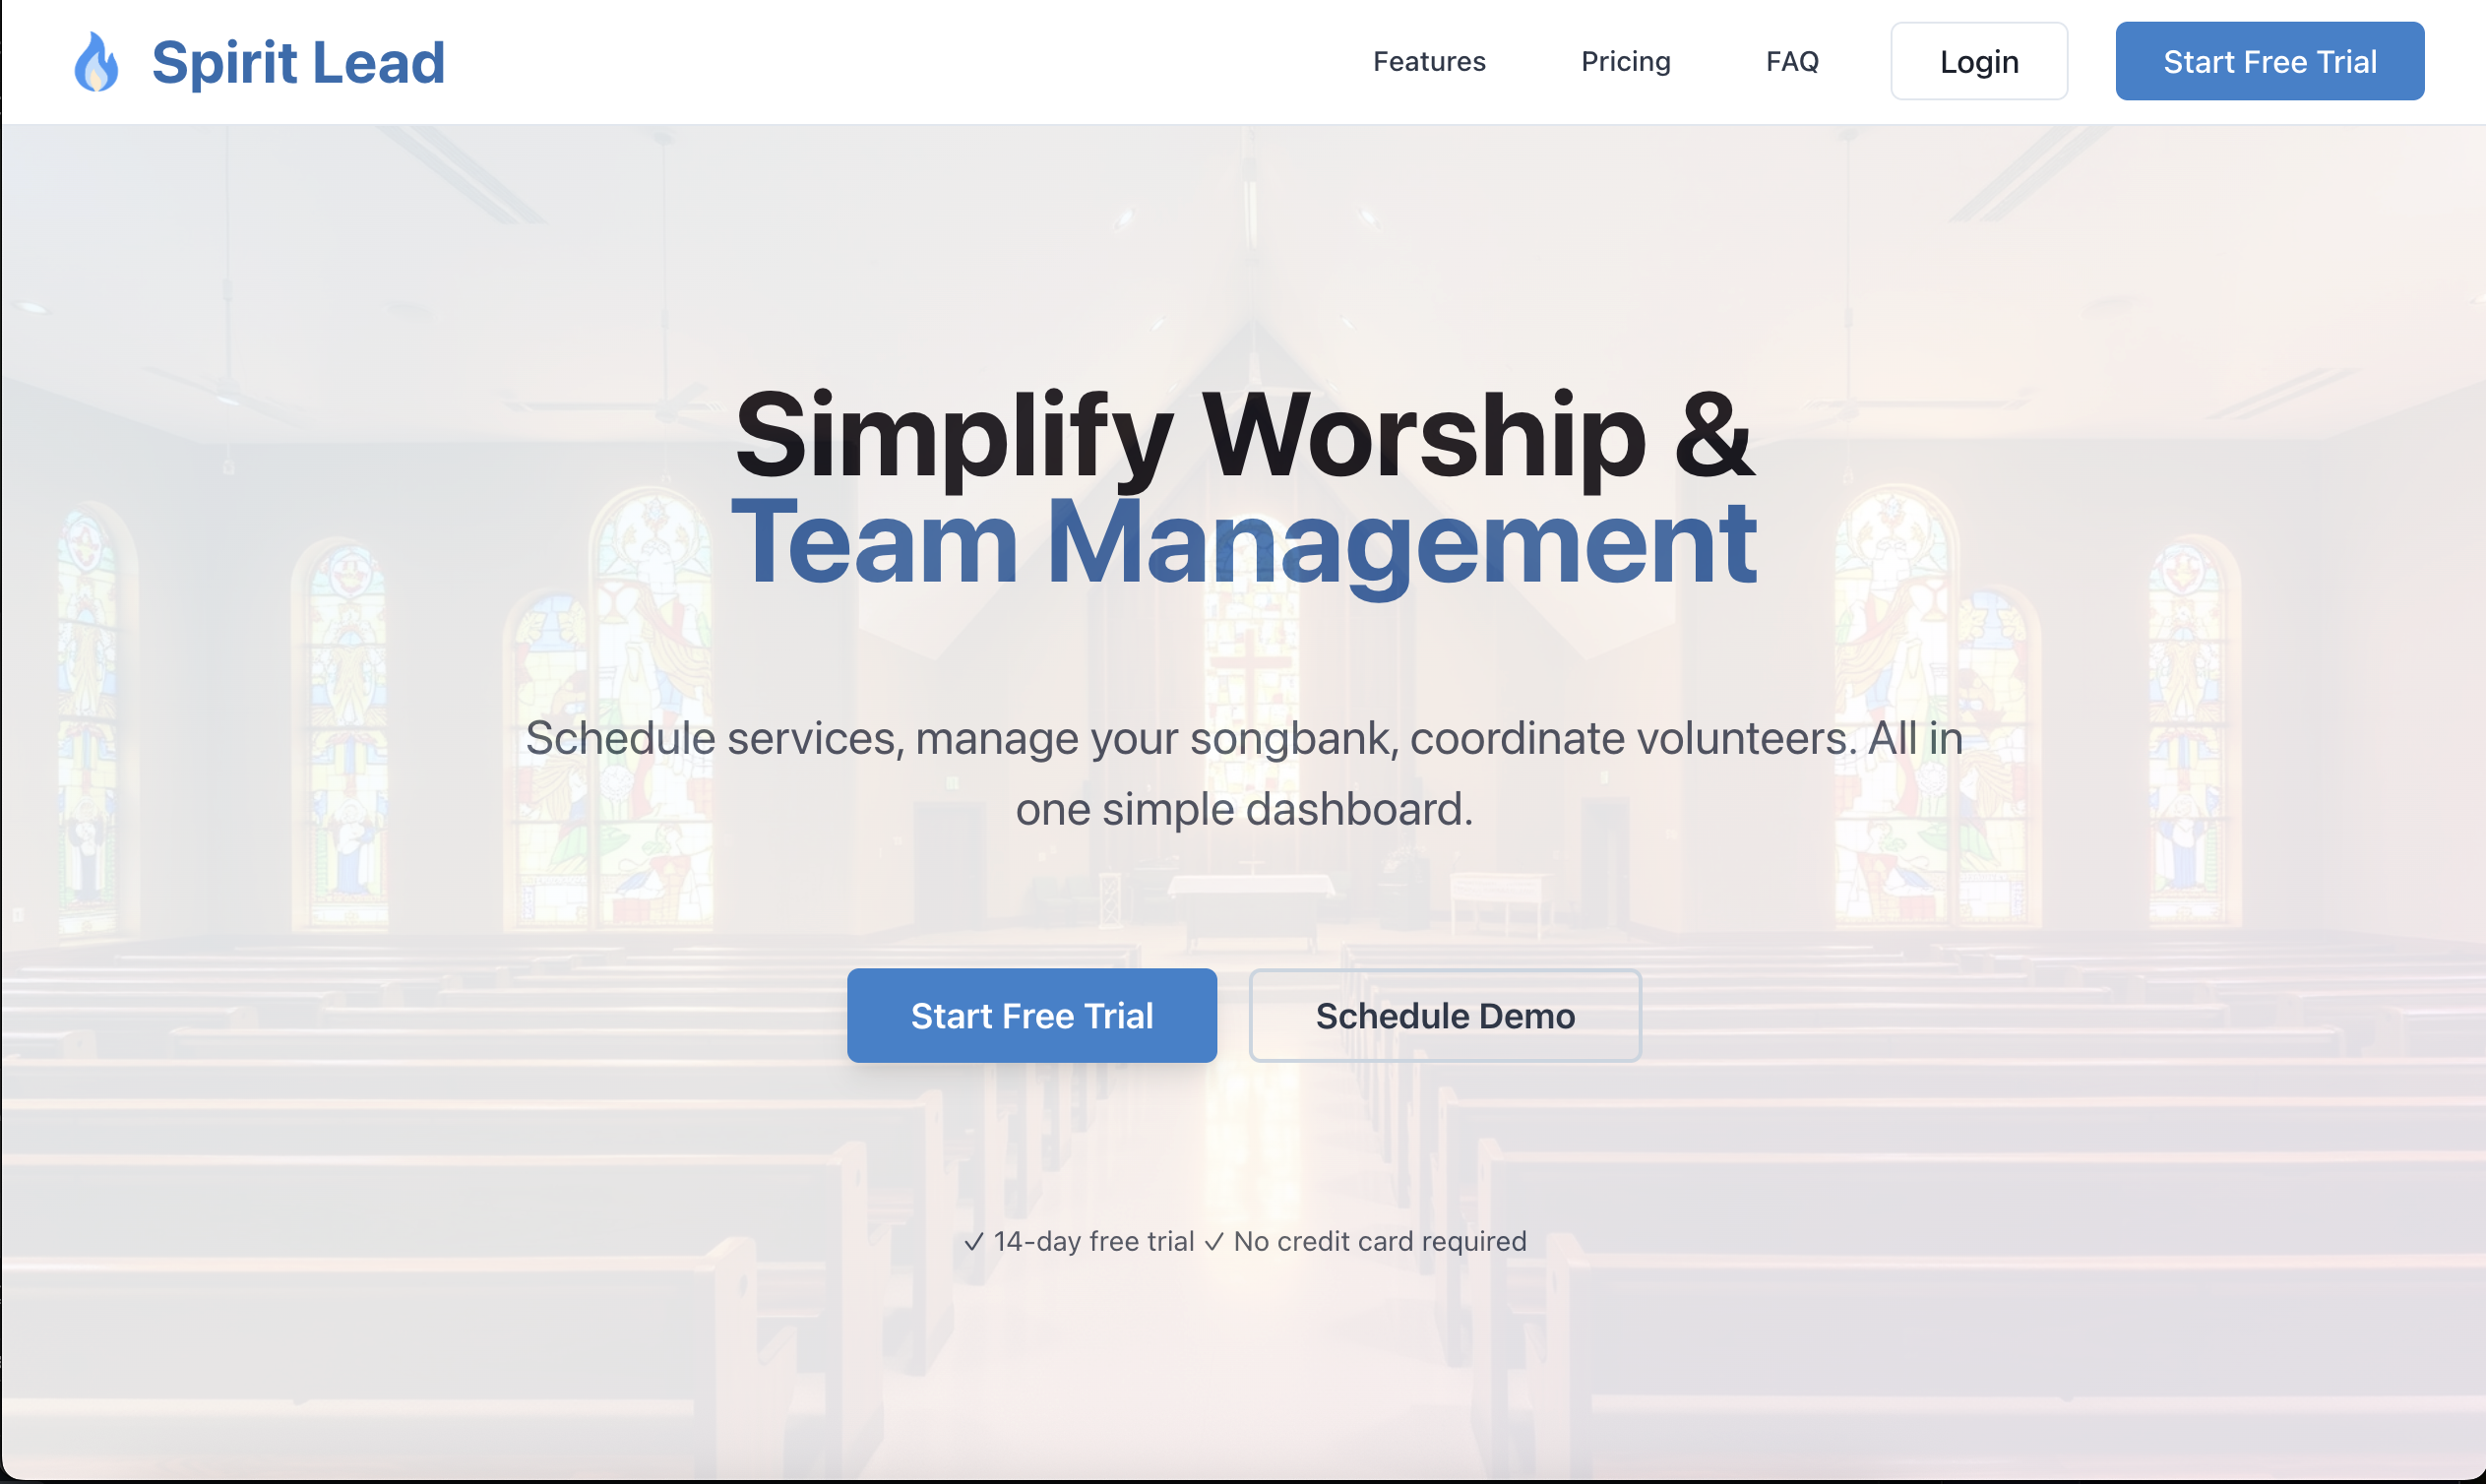Click the Simplify Worship headline text
Screen dimensions: 2486x1484
(1190, 436)
